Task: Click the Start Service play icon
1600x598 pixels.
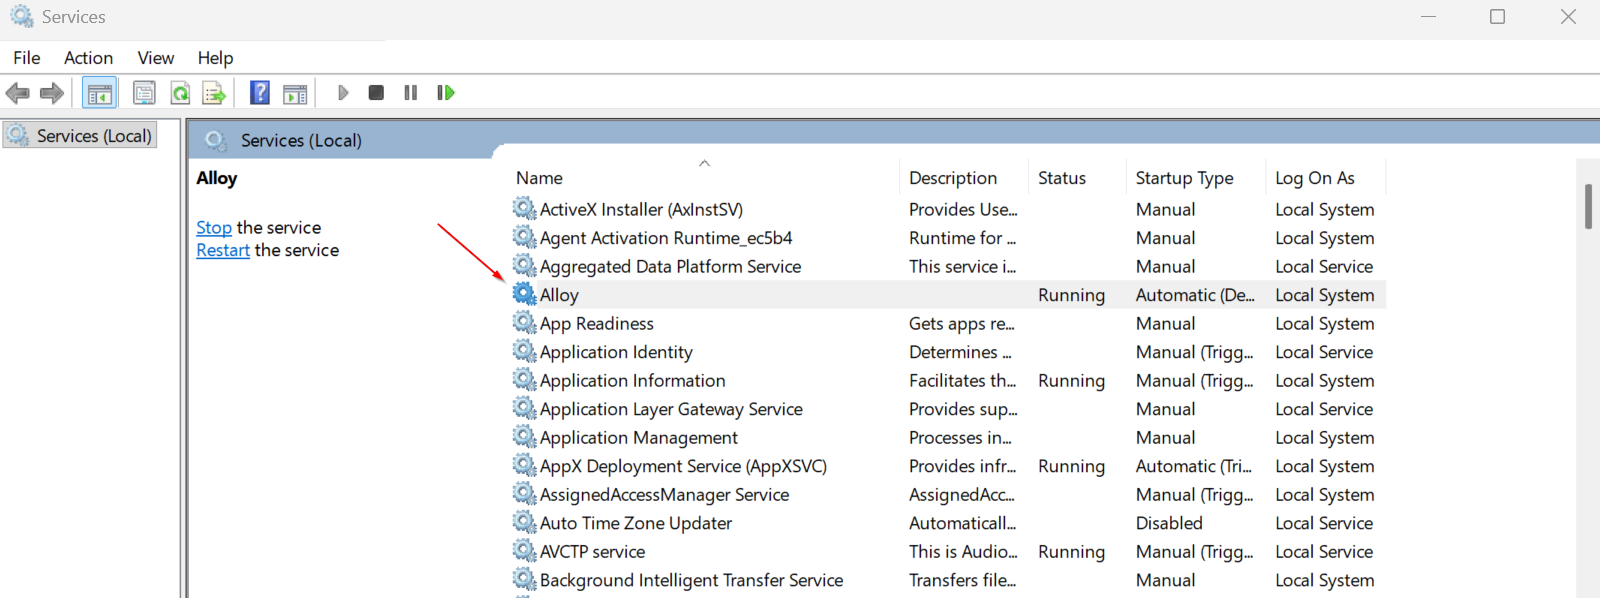Action: click(x=343, y=93)
